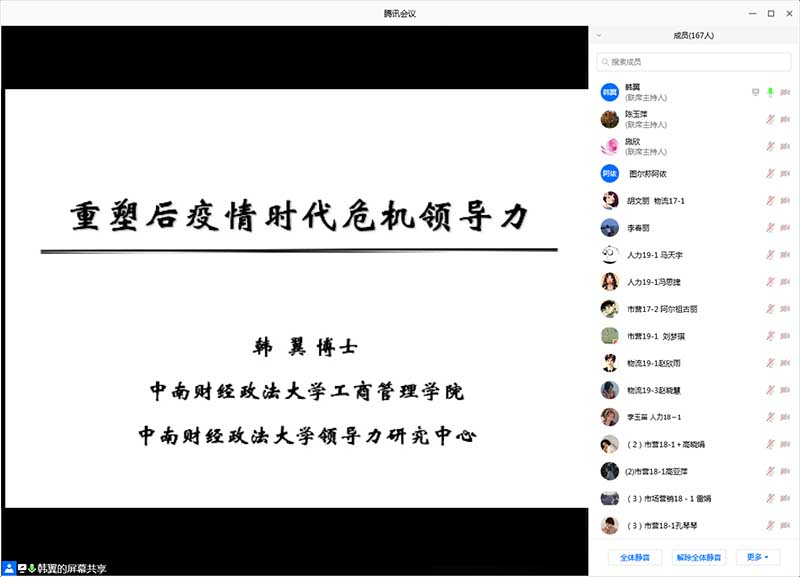This screenshot has width=800, height=577.
Task: Click the blue 阿依 avatar icon
Action: click(x=609, y=173)
